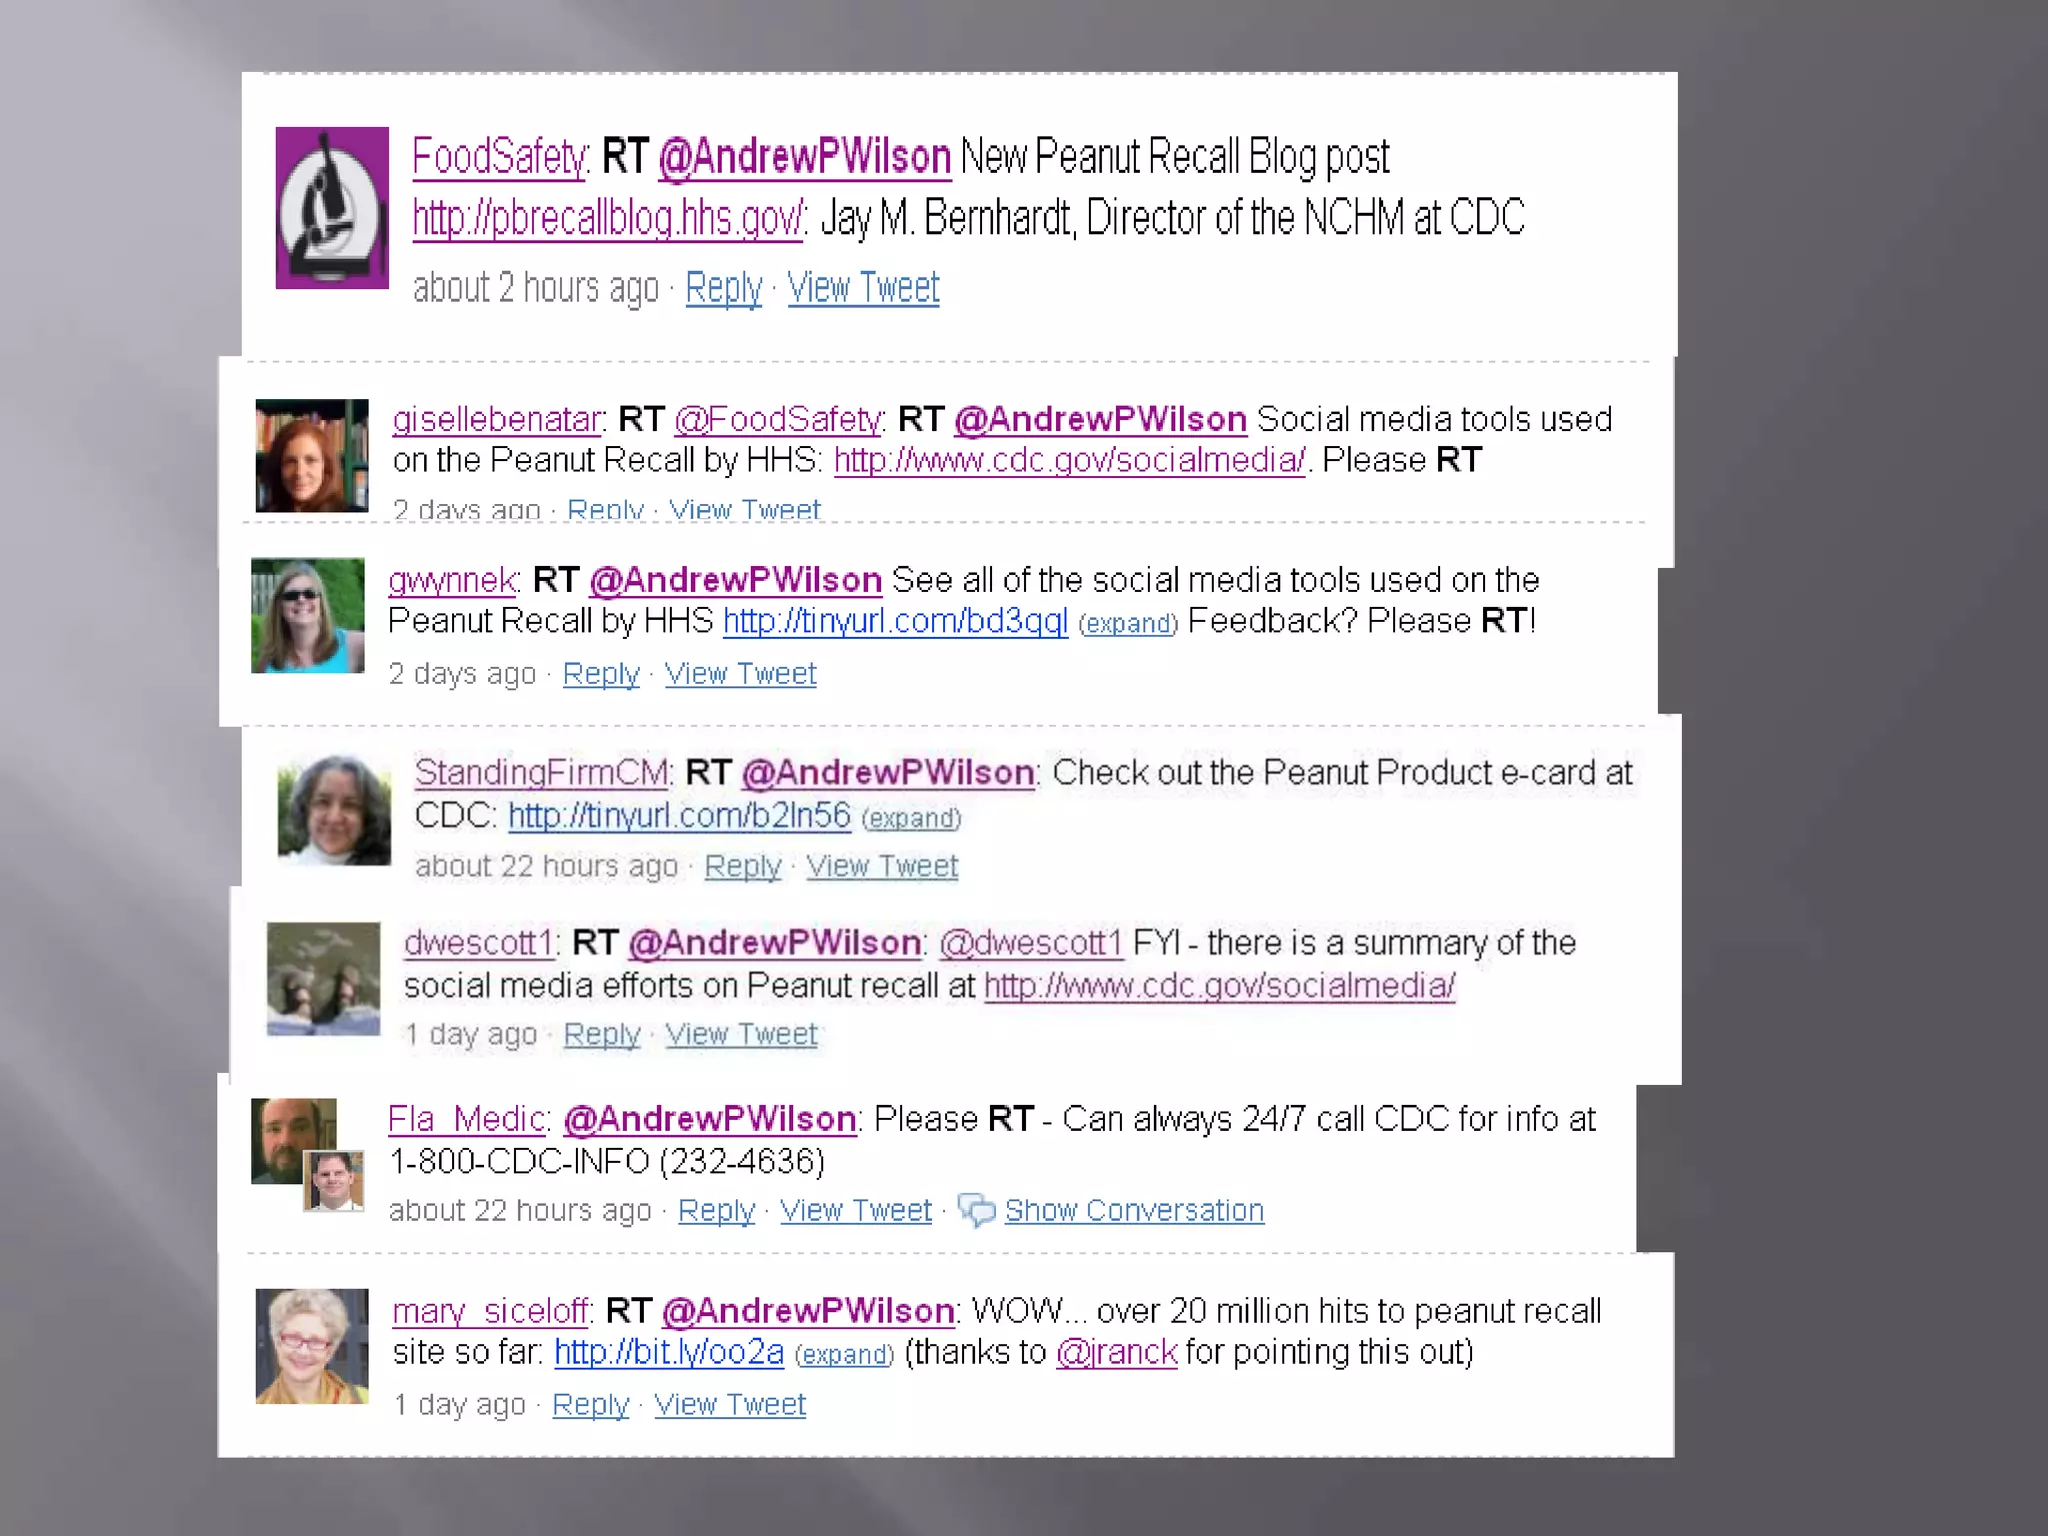Click the FoodSafety microscope avatar
The width and height of the screenshot is (2048, 1536).
point(332,208)
